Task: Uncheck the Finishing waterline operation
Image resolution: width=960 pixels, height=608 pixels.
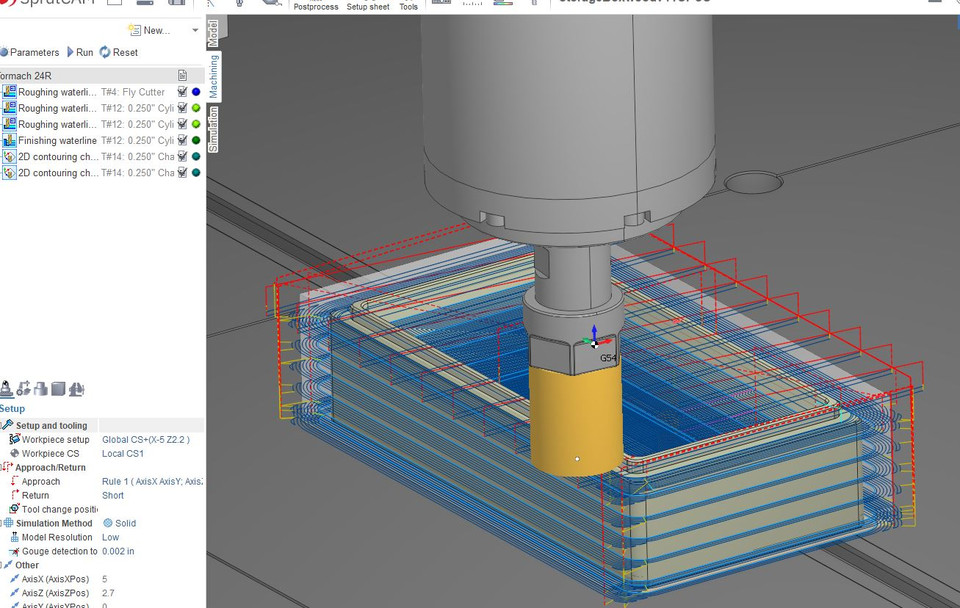Action: coord(182,140)
